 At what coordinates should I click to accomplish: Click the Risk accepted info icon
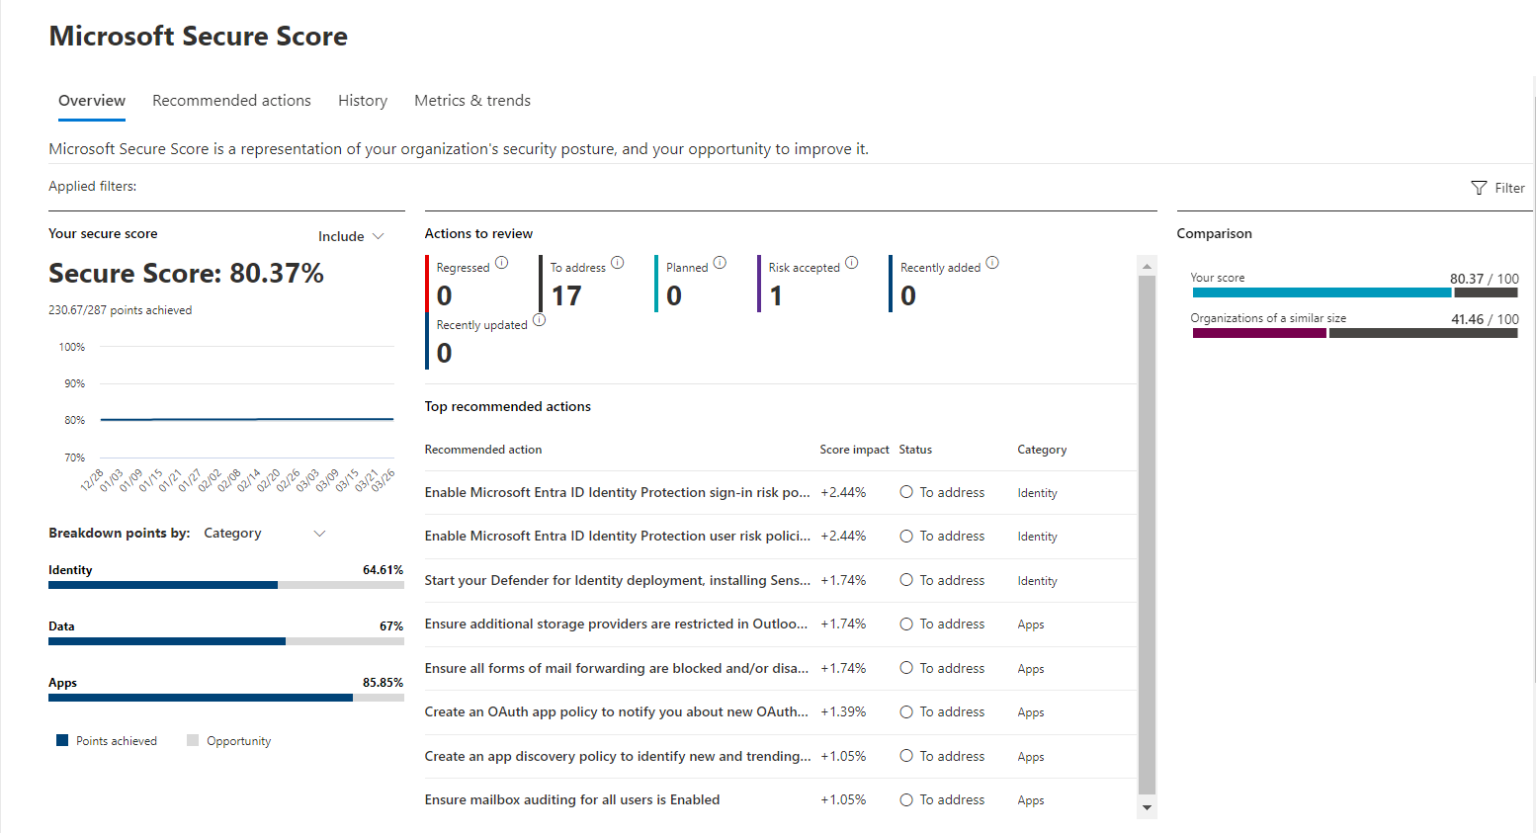pos(851,261)
